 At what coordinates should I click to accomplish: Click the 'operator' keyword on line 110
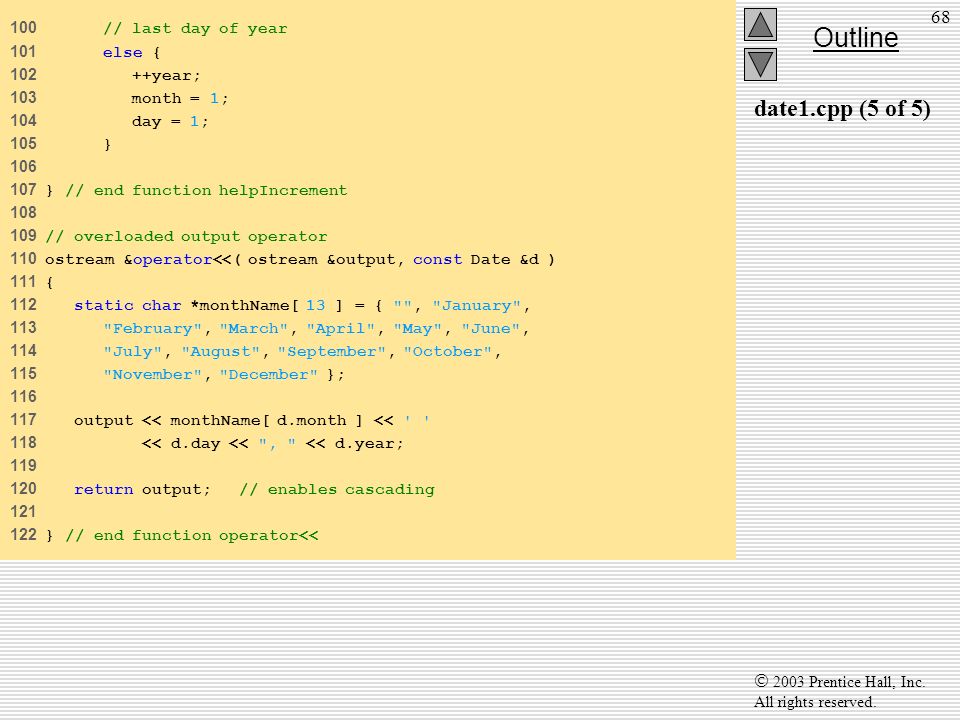coord(173,260)
